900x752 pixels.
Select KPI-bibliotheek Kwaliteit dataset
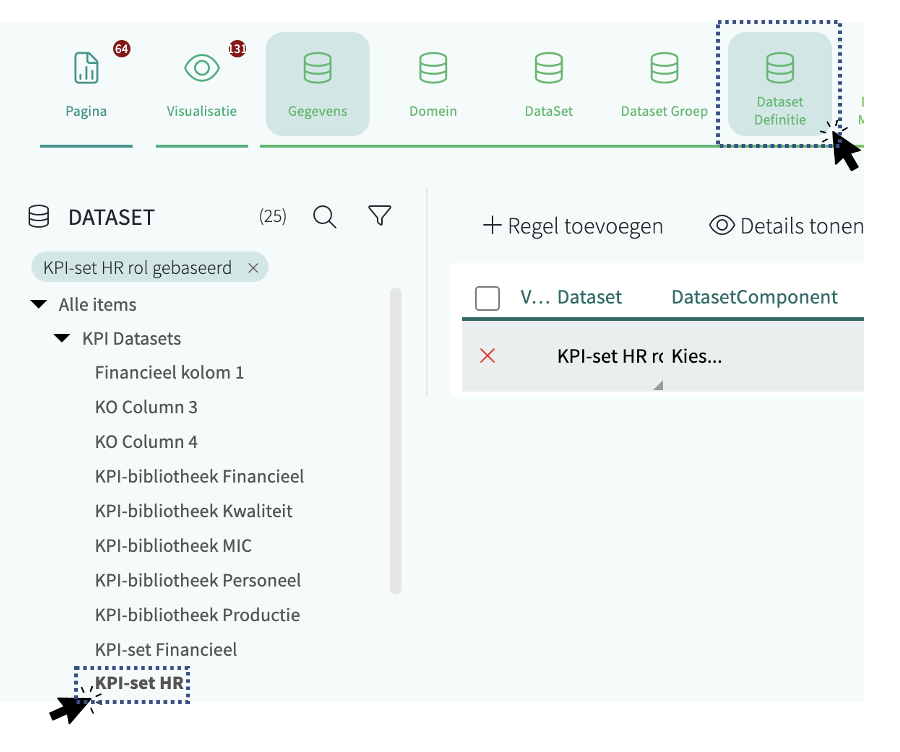193,511
